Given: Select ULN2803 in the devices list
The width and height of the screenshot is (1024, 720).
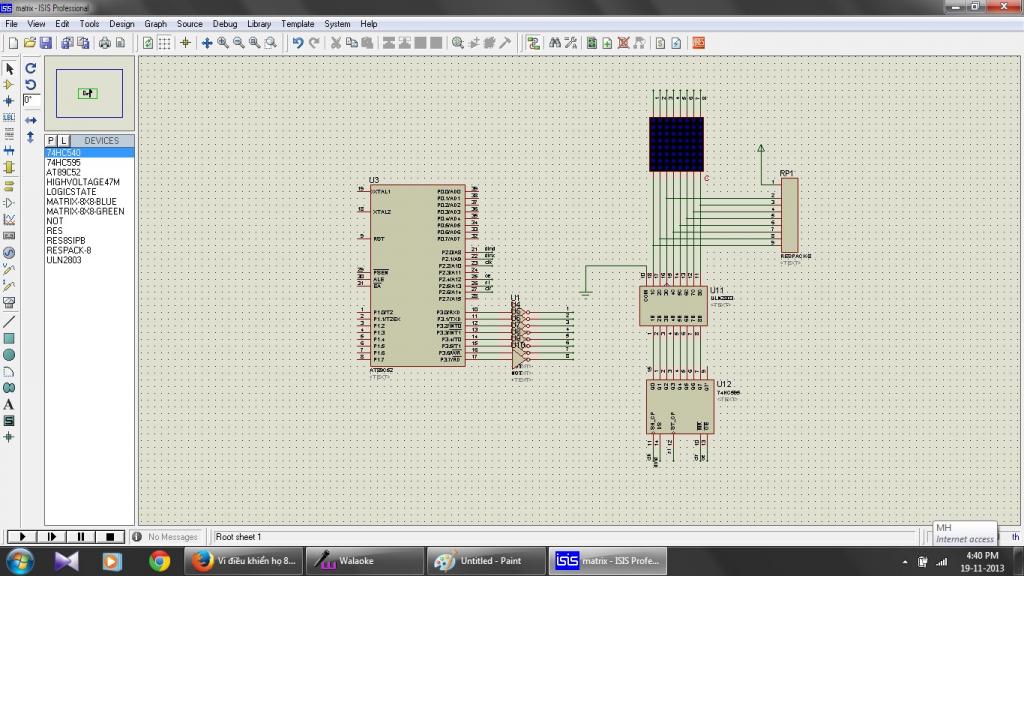Looking at the screenshot, I should coord(64,261).
